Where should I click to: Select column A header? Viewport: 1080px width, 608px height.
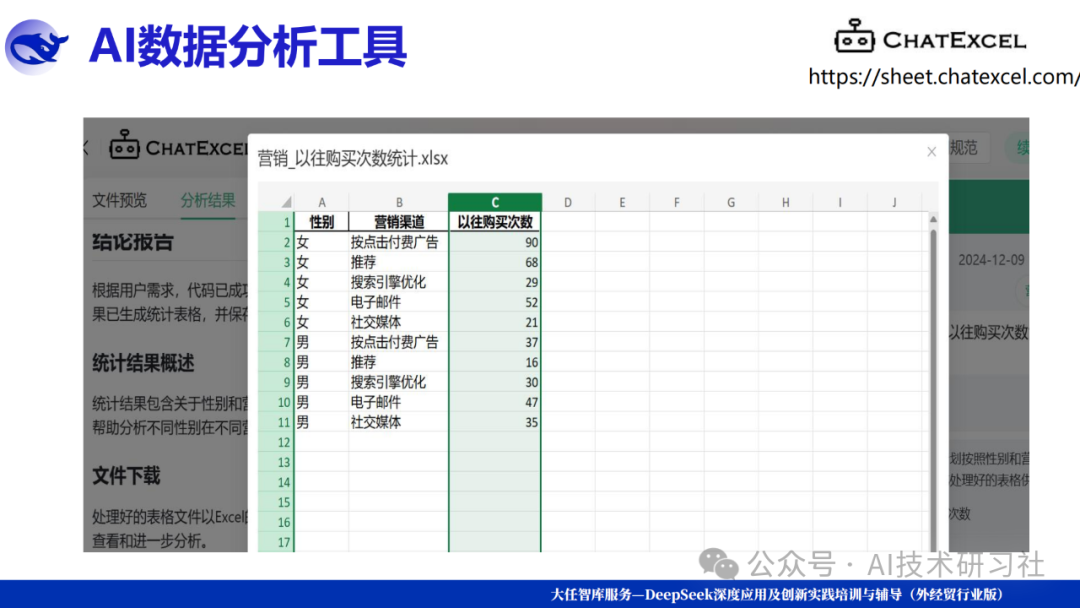click(x=321, y=202)
